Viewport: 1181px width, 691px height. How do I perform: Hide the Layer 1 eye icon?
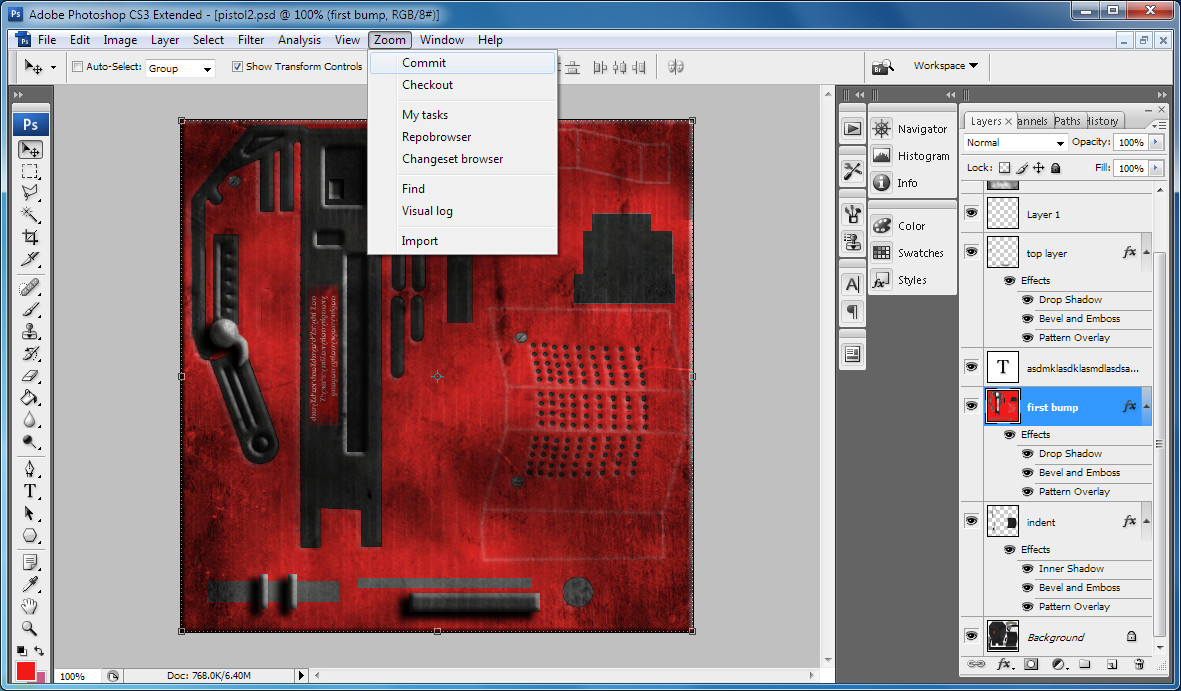[970, 214]
